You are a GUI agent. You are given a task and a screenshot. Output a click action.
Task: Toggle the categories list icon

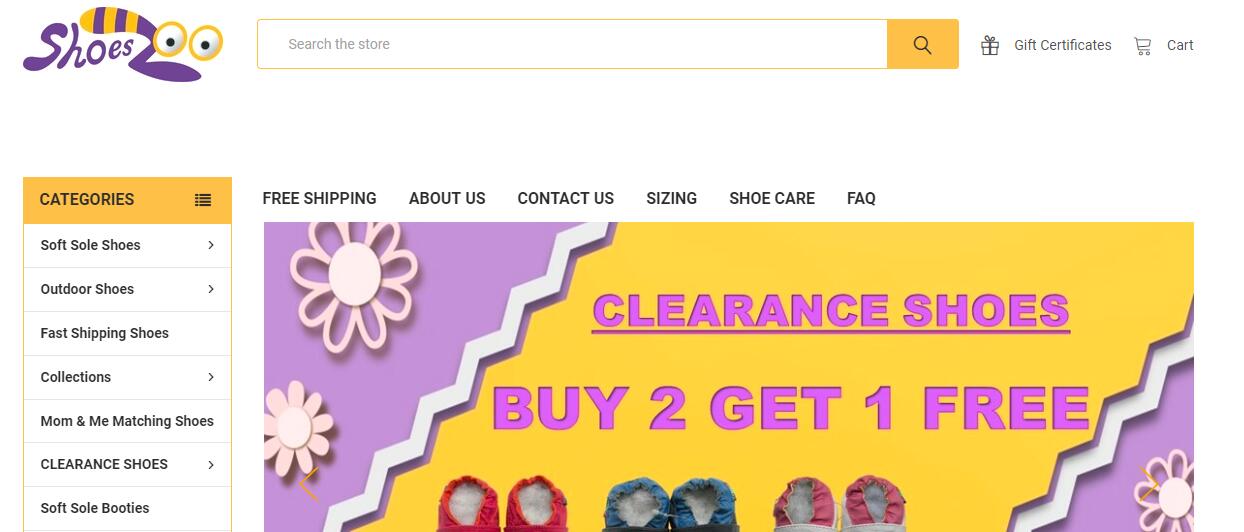tap(203, 199)
